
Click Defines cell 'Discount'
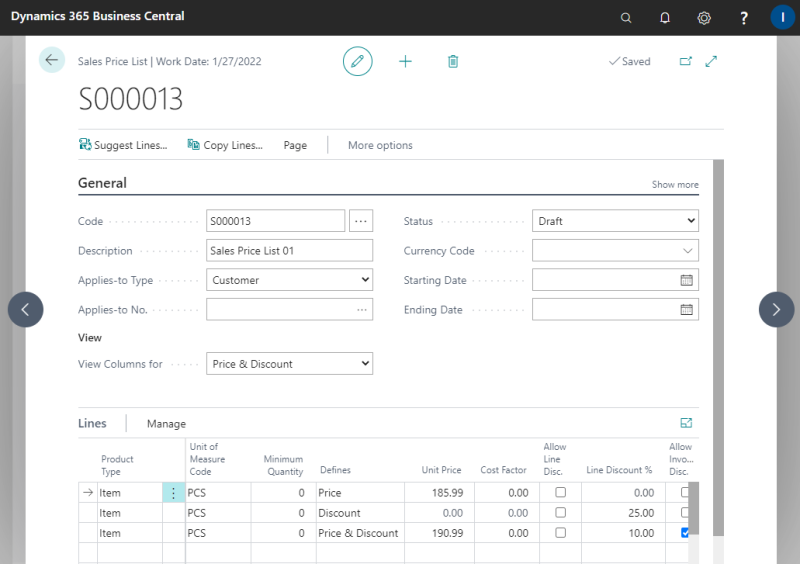click(360, 513)
